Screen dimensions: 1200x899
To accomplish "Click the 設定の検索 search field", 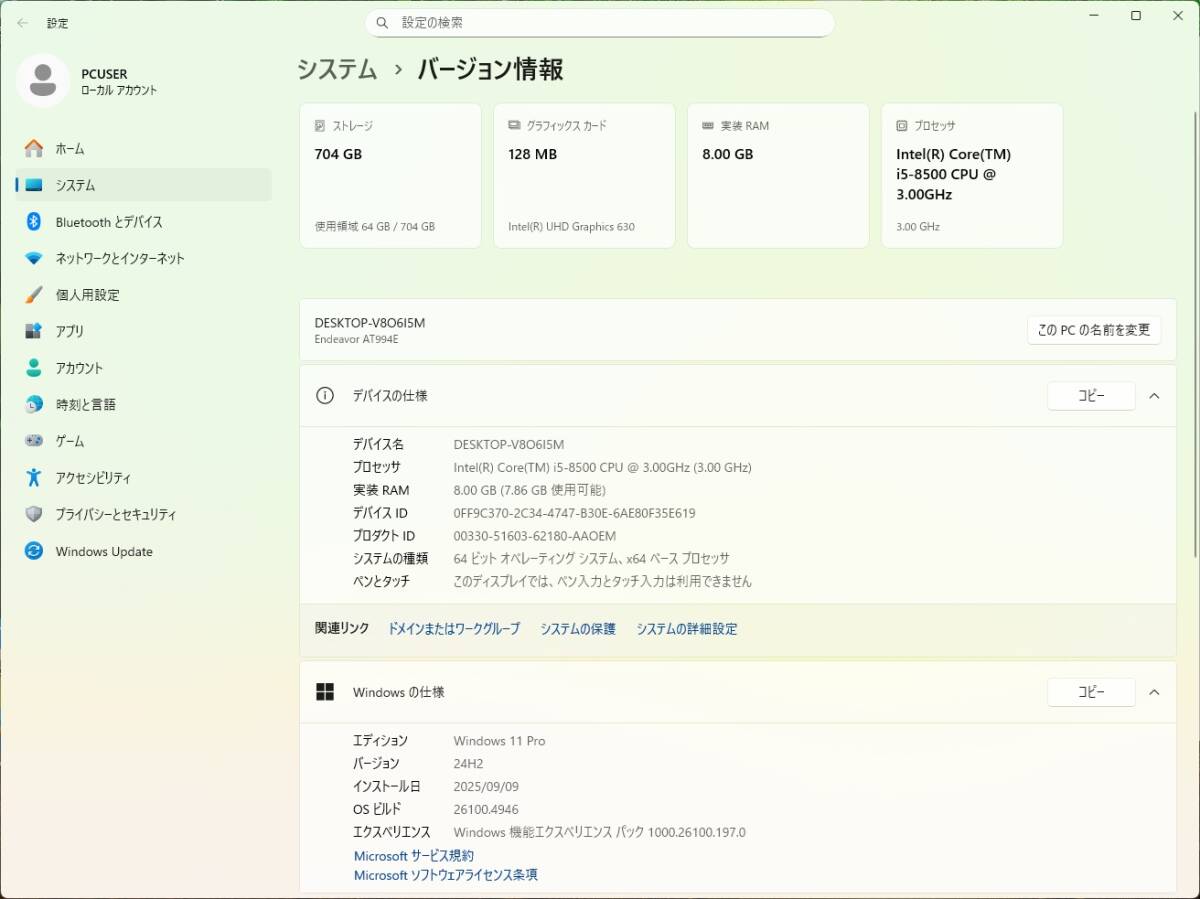I will (600, 22).
